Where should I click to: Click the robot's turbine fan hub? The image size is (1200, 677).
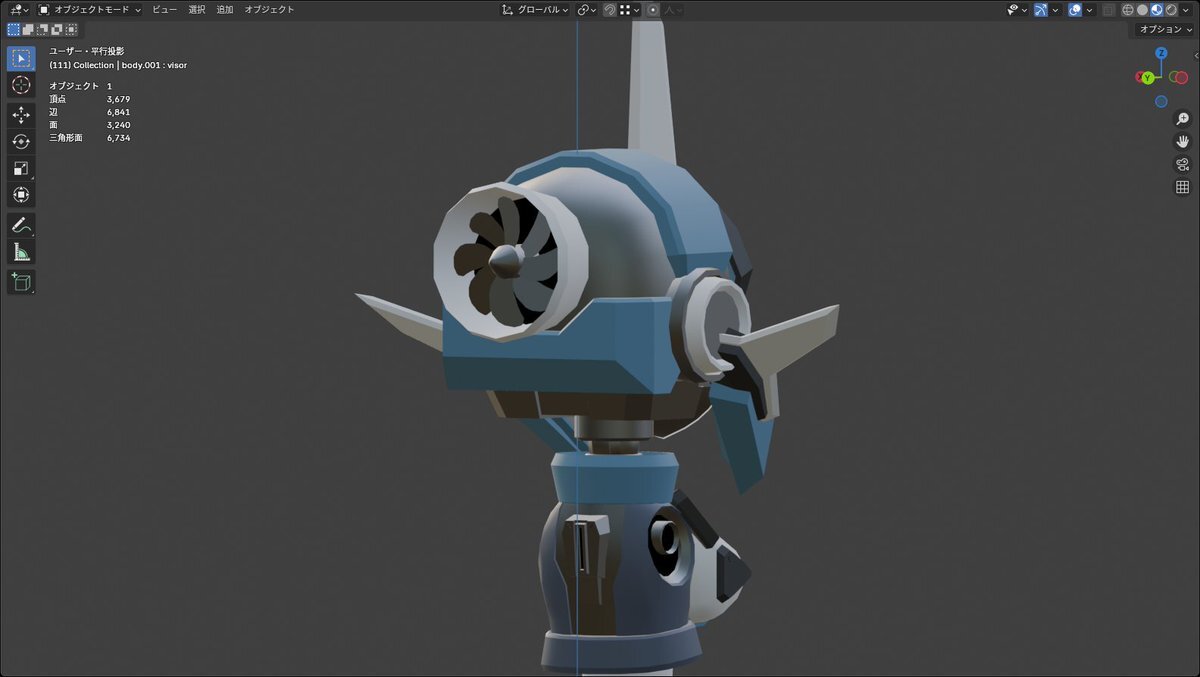tap(505, 261)
